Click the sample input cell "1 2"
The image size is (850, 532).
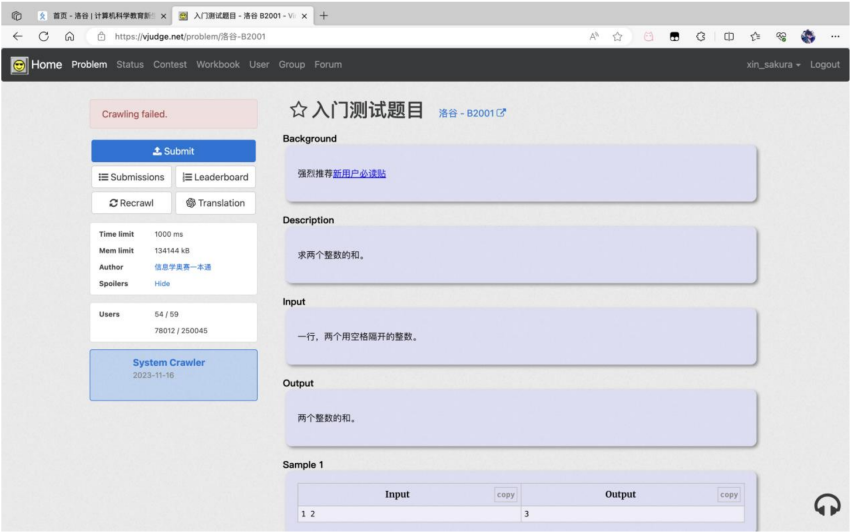point(409,514)
